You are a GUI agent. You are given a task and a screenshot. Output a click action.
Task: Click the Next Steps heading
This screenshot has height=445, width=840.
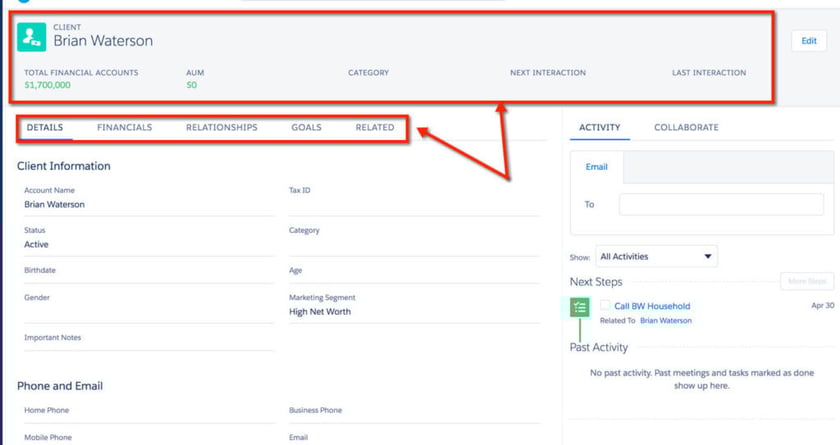click(596, 282)
